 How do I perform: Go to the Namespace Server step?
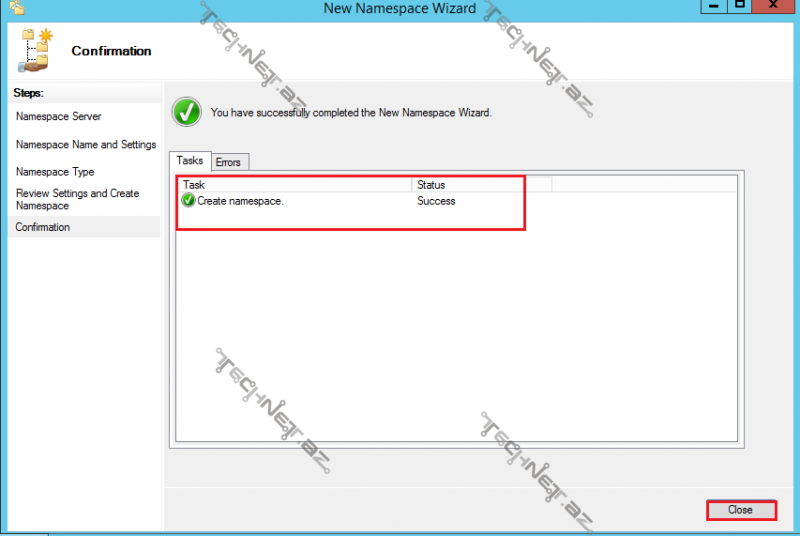(x=58, y=117)
